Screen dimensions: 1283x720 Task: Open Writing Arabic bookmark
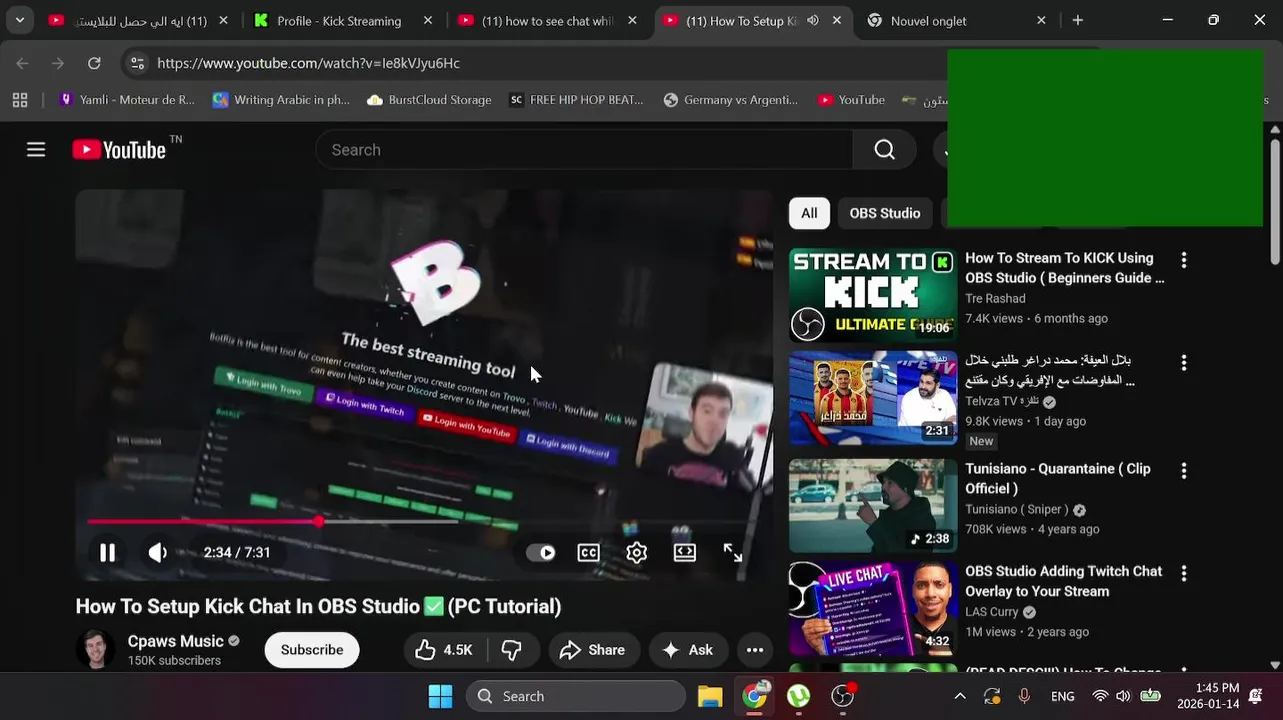(281, 100)
